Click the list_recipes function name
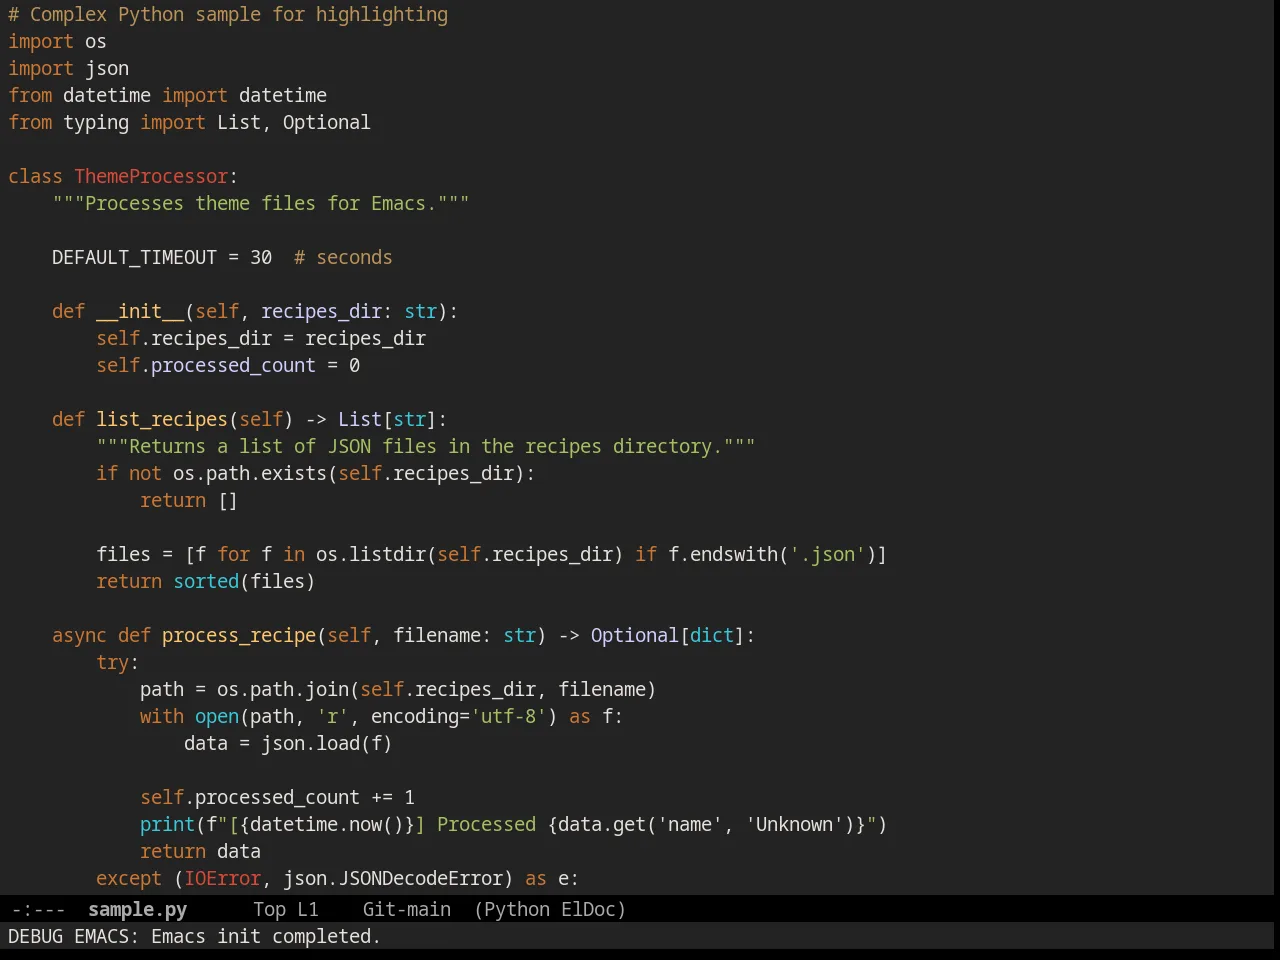 click(162, 419)
